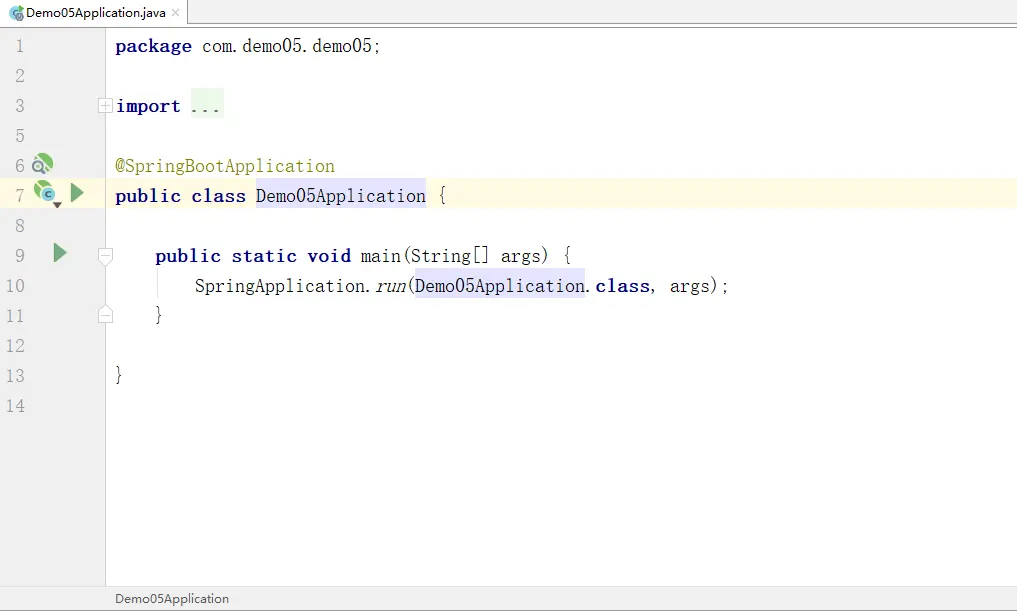Click the main method name
The image size is (1017, 611).
click(381, 256)
